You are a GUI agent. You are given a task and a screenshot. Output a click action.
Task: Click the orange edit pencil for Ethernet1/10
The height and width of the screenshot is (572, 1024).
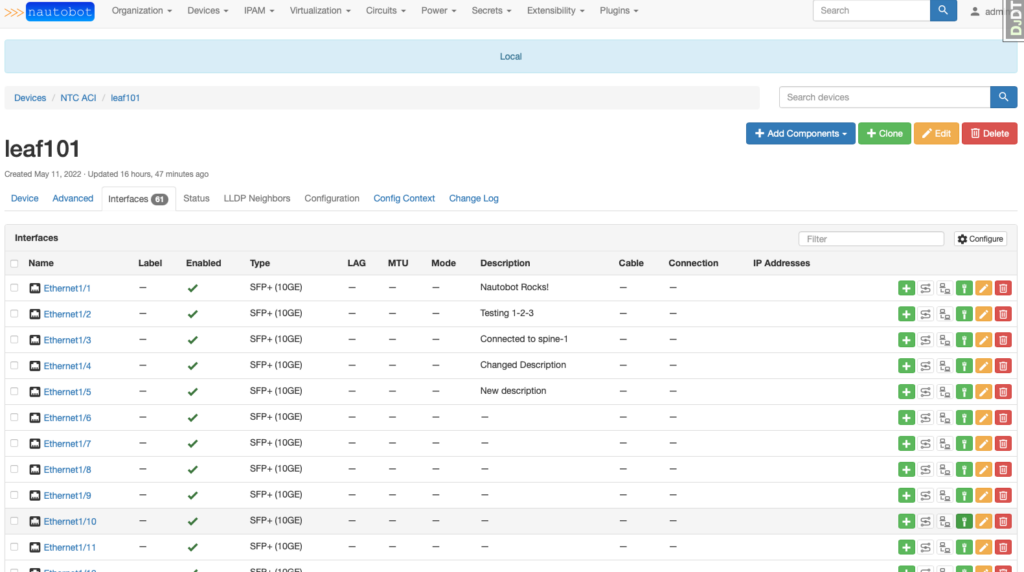coord(984,521)
